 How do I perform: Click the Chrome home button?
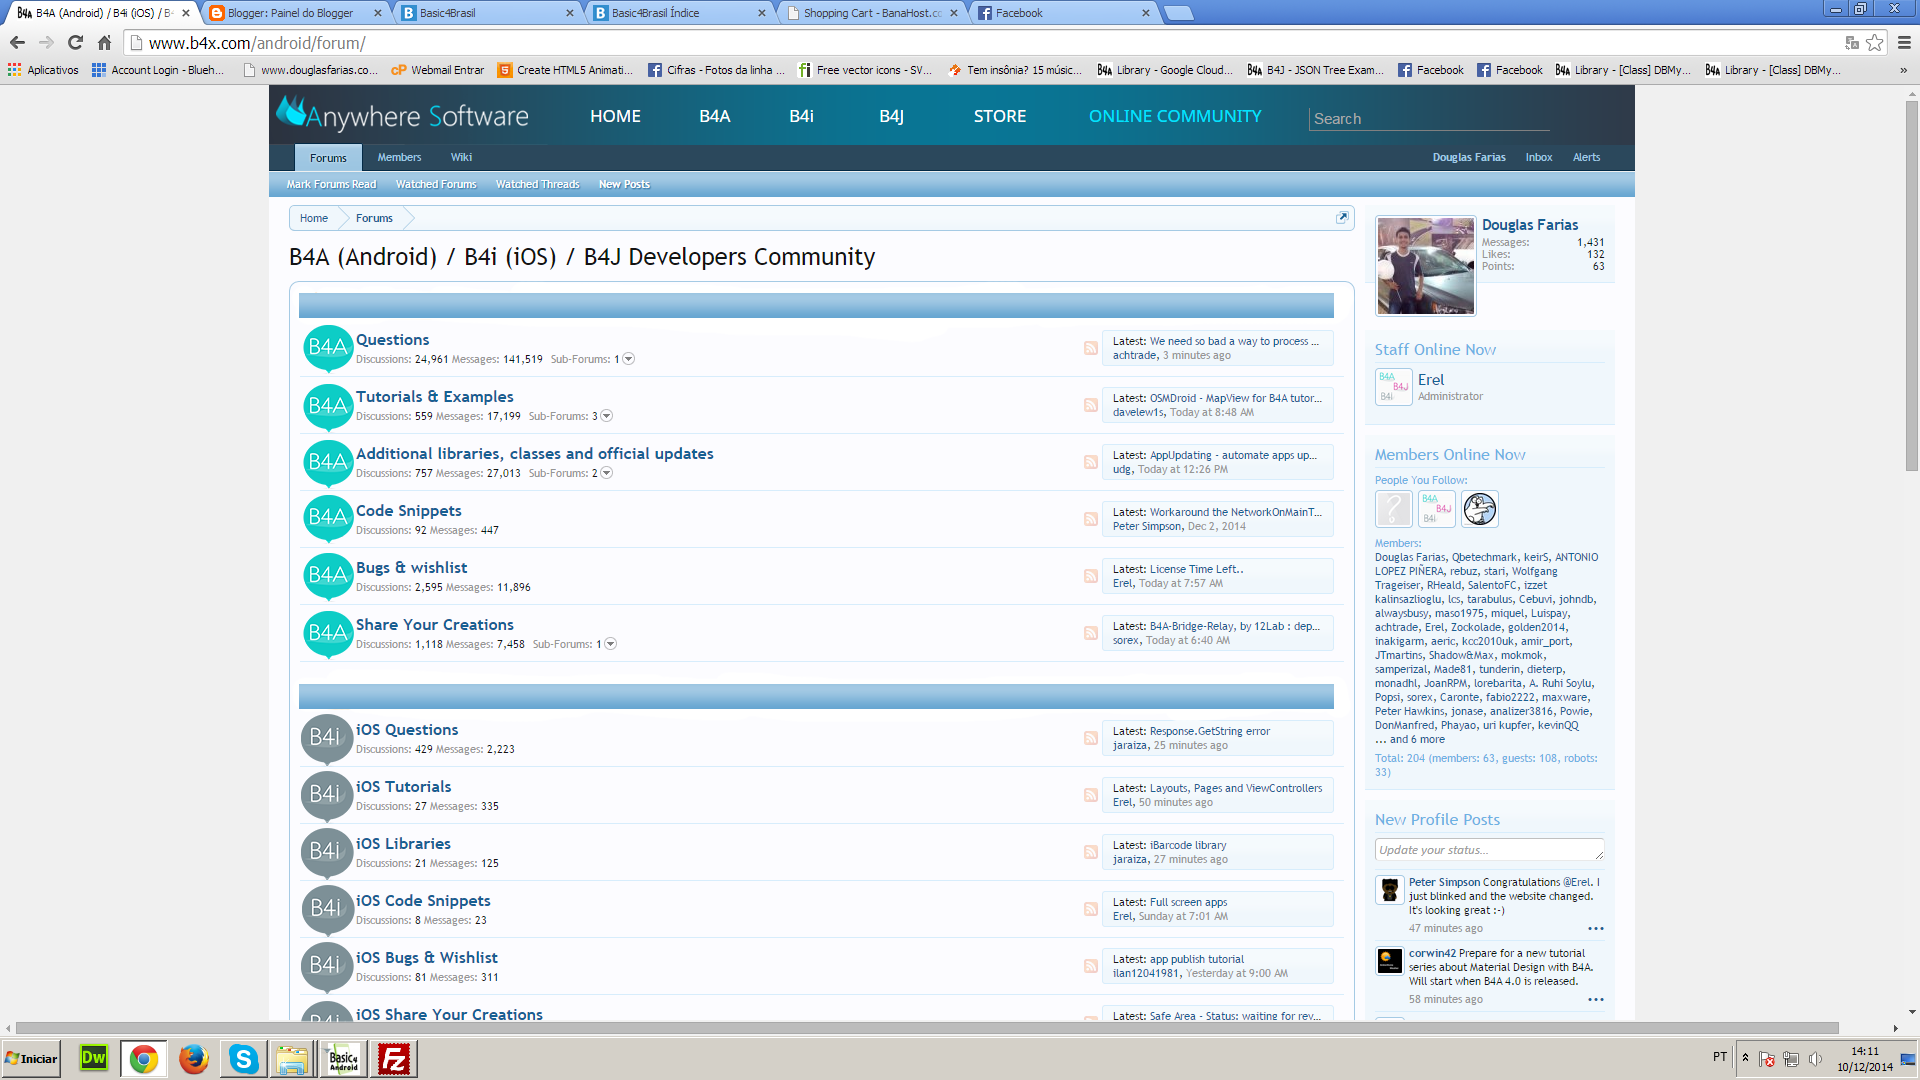(x=104, y=43)
